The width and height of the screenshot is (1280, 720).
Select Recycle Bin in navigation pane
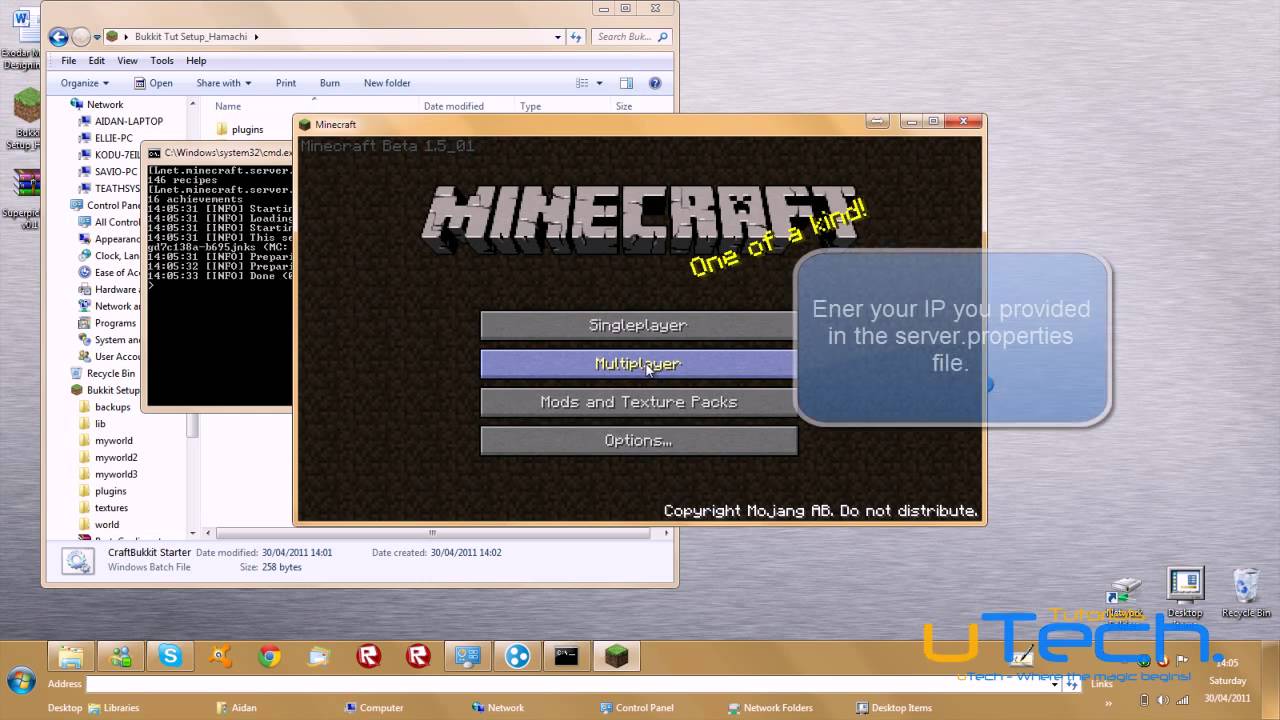111,373
